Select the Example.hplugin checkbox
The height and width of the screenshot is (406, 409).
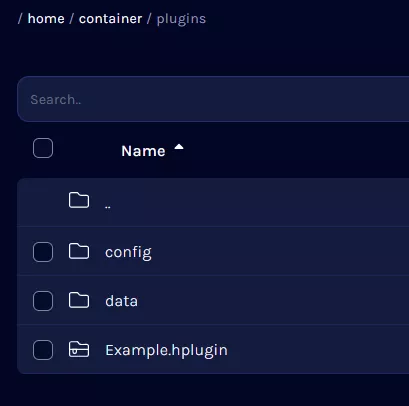pos(43,350)
